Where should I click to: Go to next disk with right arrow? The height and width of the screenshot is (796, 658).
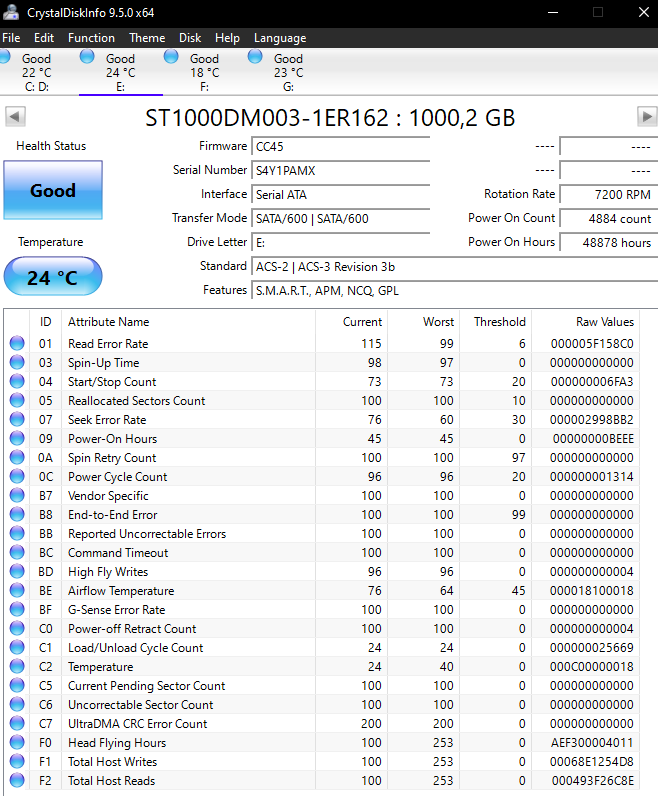click(647, 117)
